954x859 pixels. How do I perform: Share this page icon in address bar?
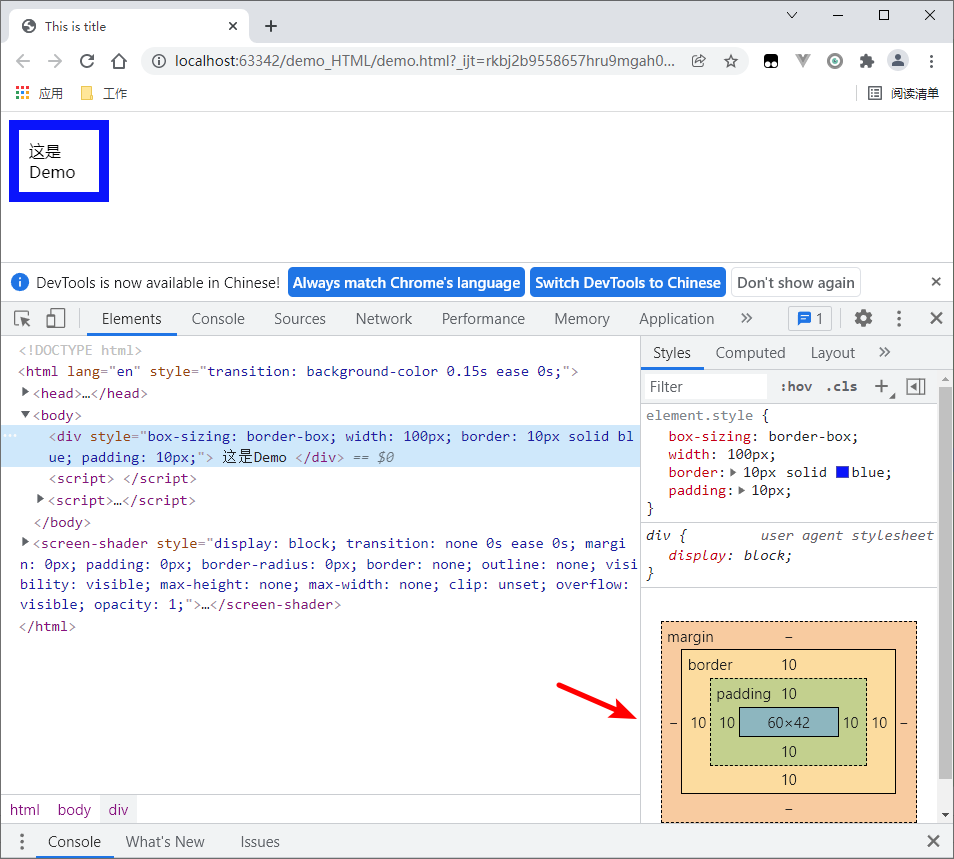(698, 61)
